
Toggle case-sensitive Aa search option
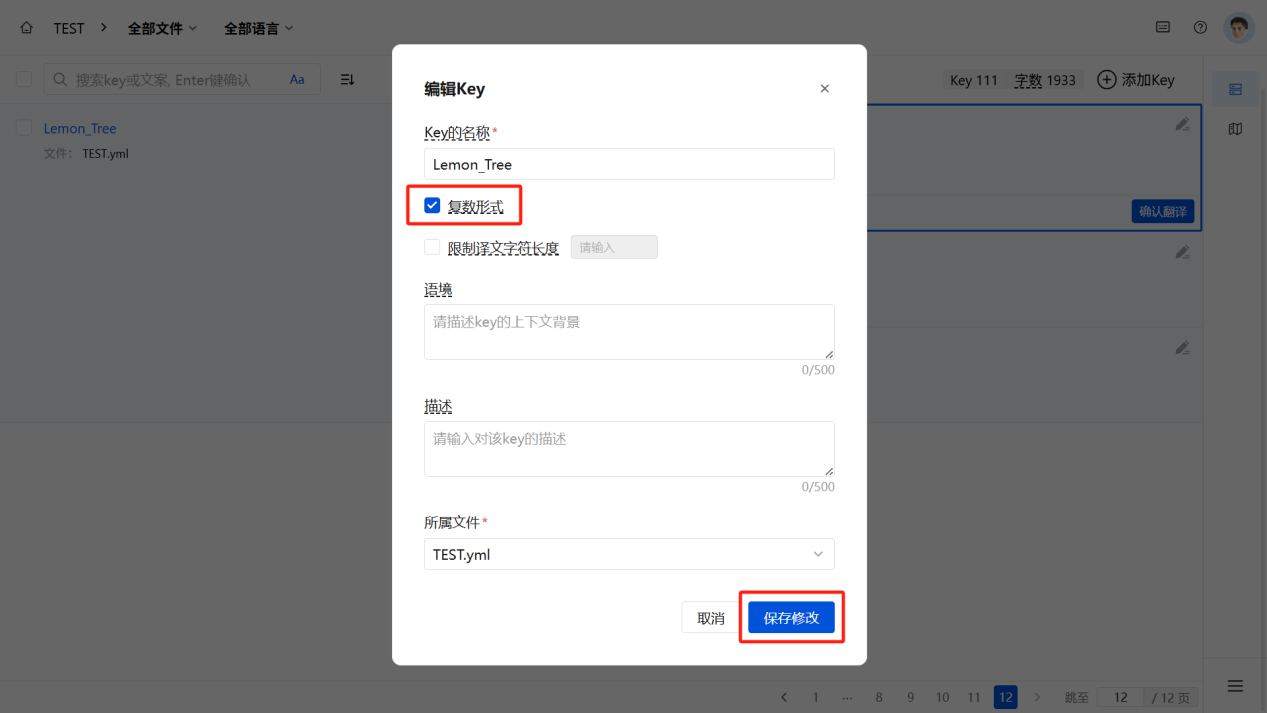(297, 80)
